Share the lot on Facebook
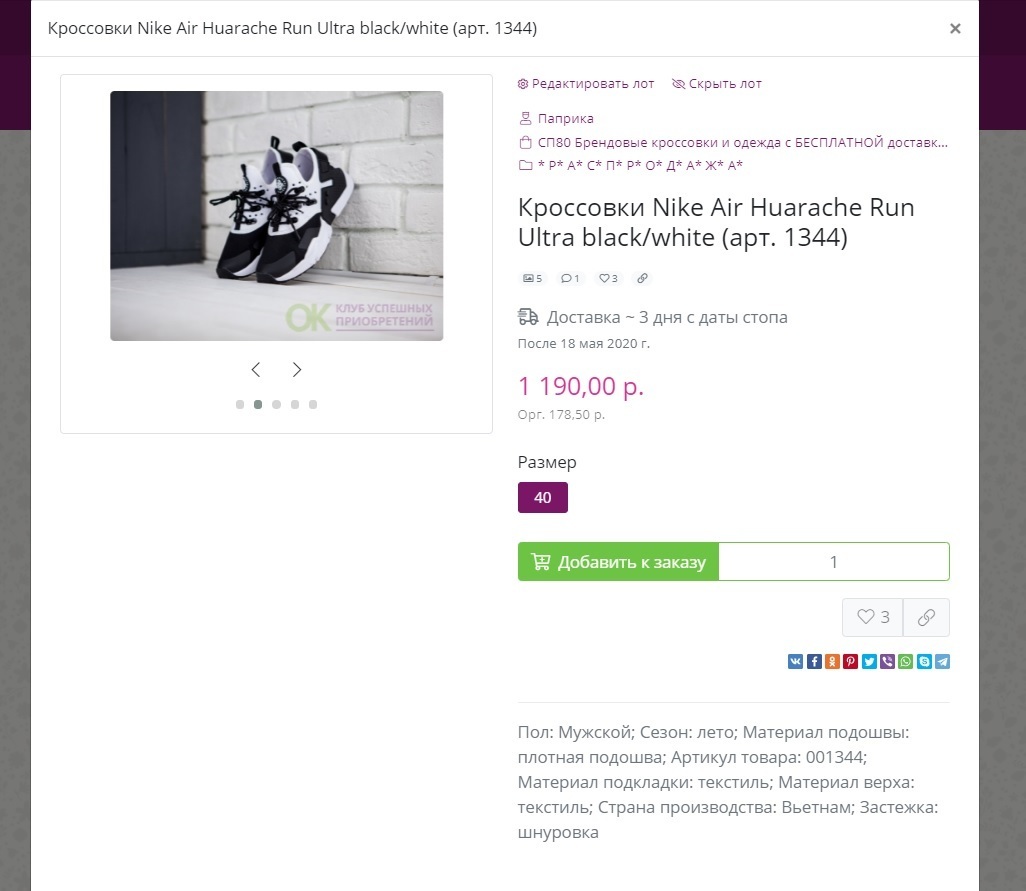 click(x=814, y=661)
